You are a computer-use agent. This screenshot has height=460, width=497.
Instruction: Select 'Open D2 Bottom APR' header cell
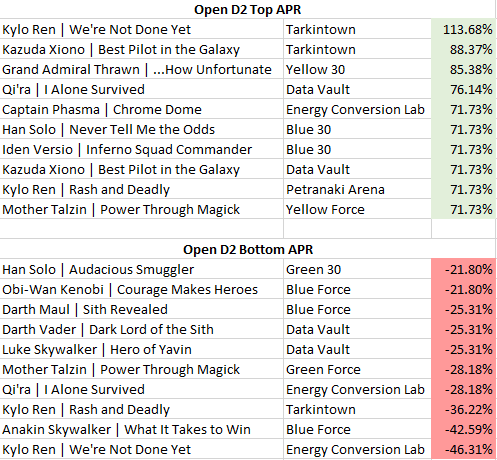pos(247,249)
